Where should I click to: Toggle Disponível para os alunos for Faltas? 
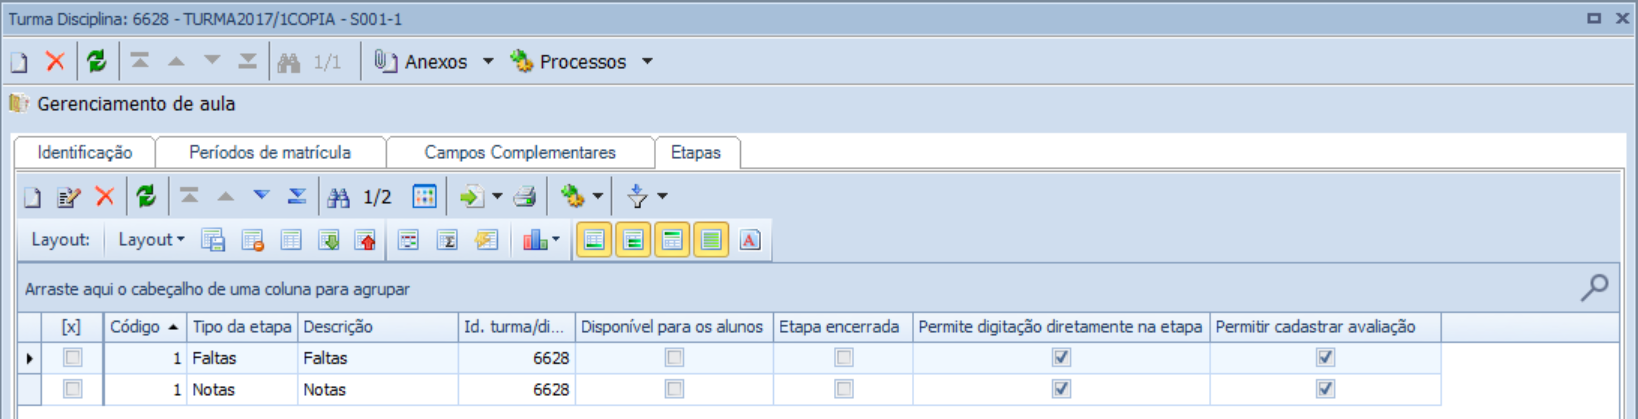click(x=675, y=357)
